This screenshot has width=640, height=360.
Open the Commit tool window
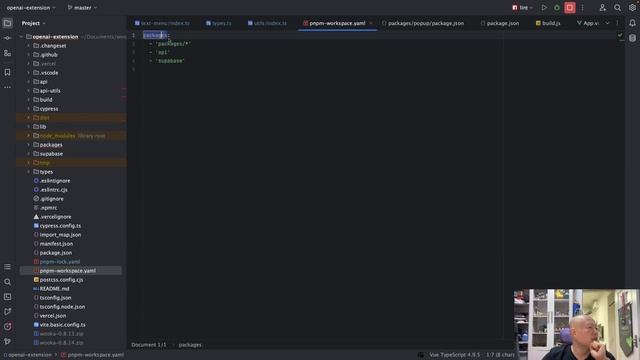(x=7, y=38)
